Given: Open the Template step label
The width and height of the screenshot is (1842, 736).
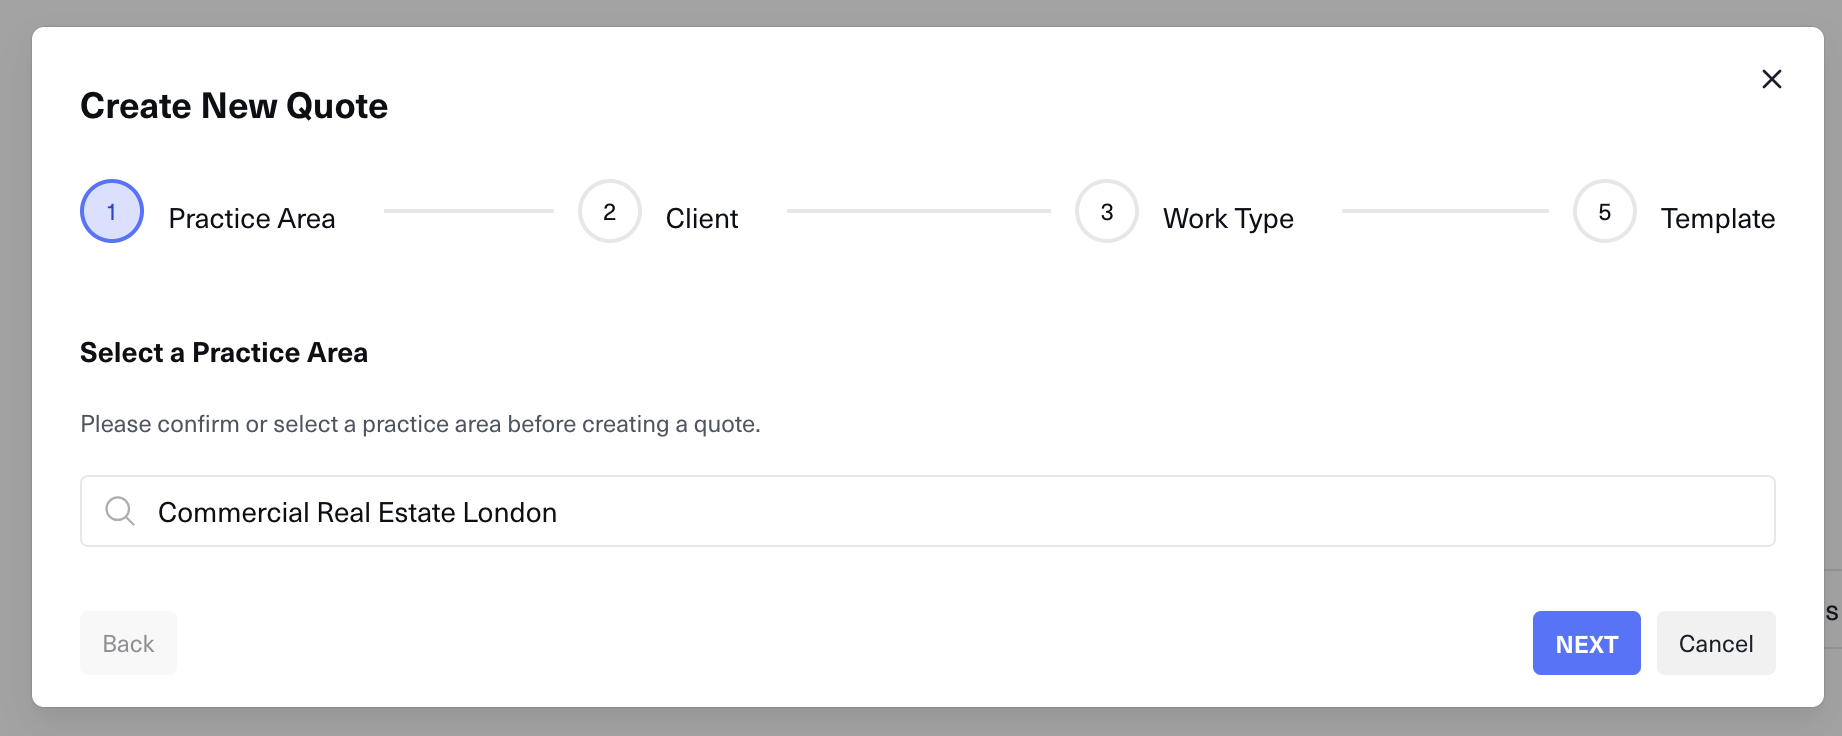Looking at the screenshot, I should click(x=1717, y=218).
